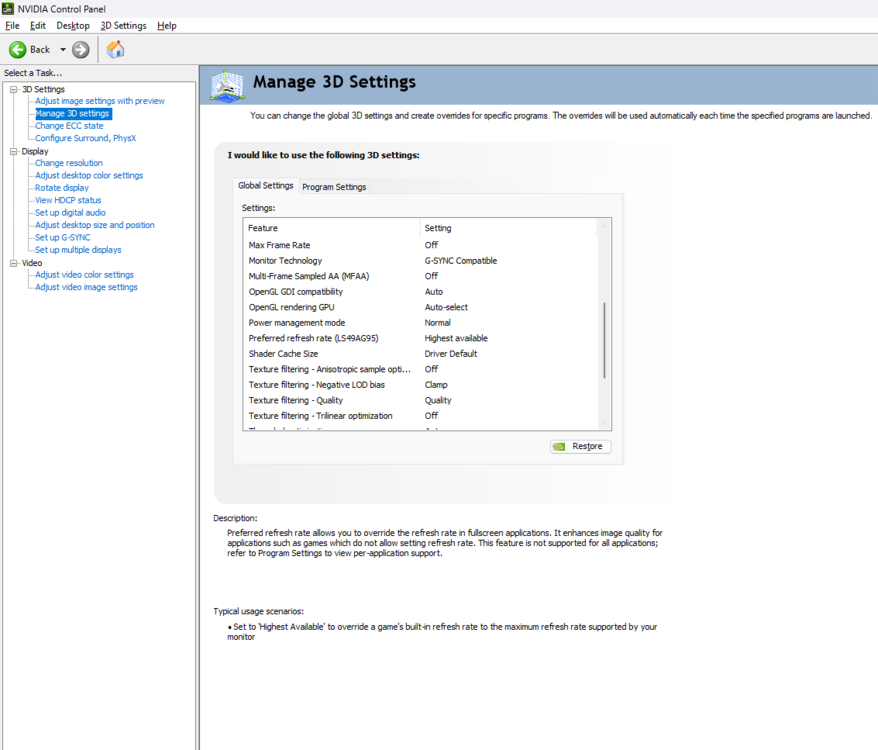
Task: Select Preferred refresh rate (LS49AG95) row
Action: pyautogui.click(x=423, y=338)
